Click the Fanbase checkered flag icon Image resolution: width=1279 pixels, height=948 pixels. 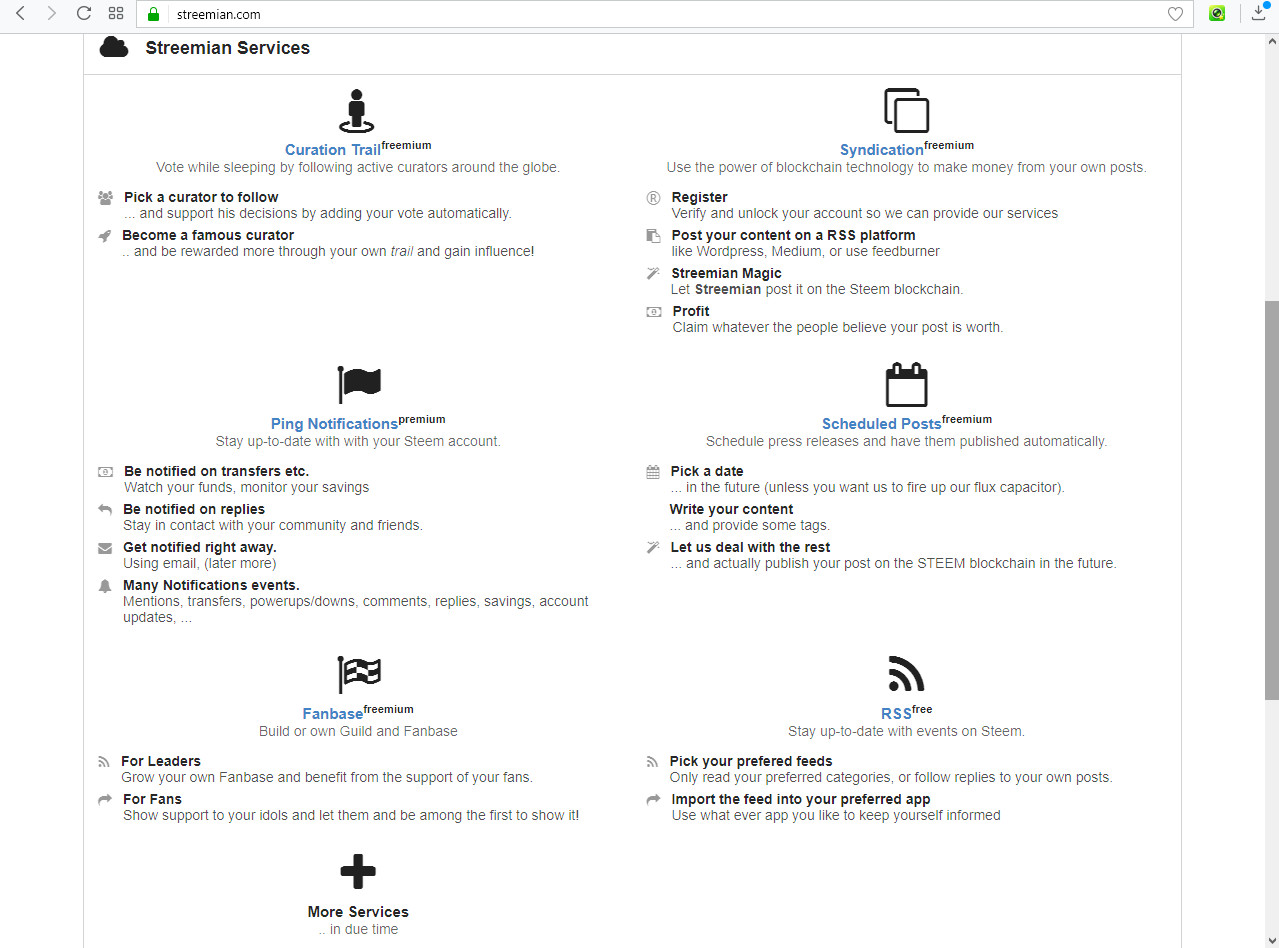coord(359,675)
